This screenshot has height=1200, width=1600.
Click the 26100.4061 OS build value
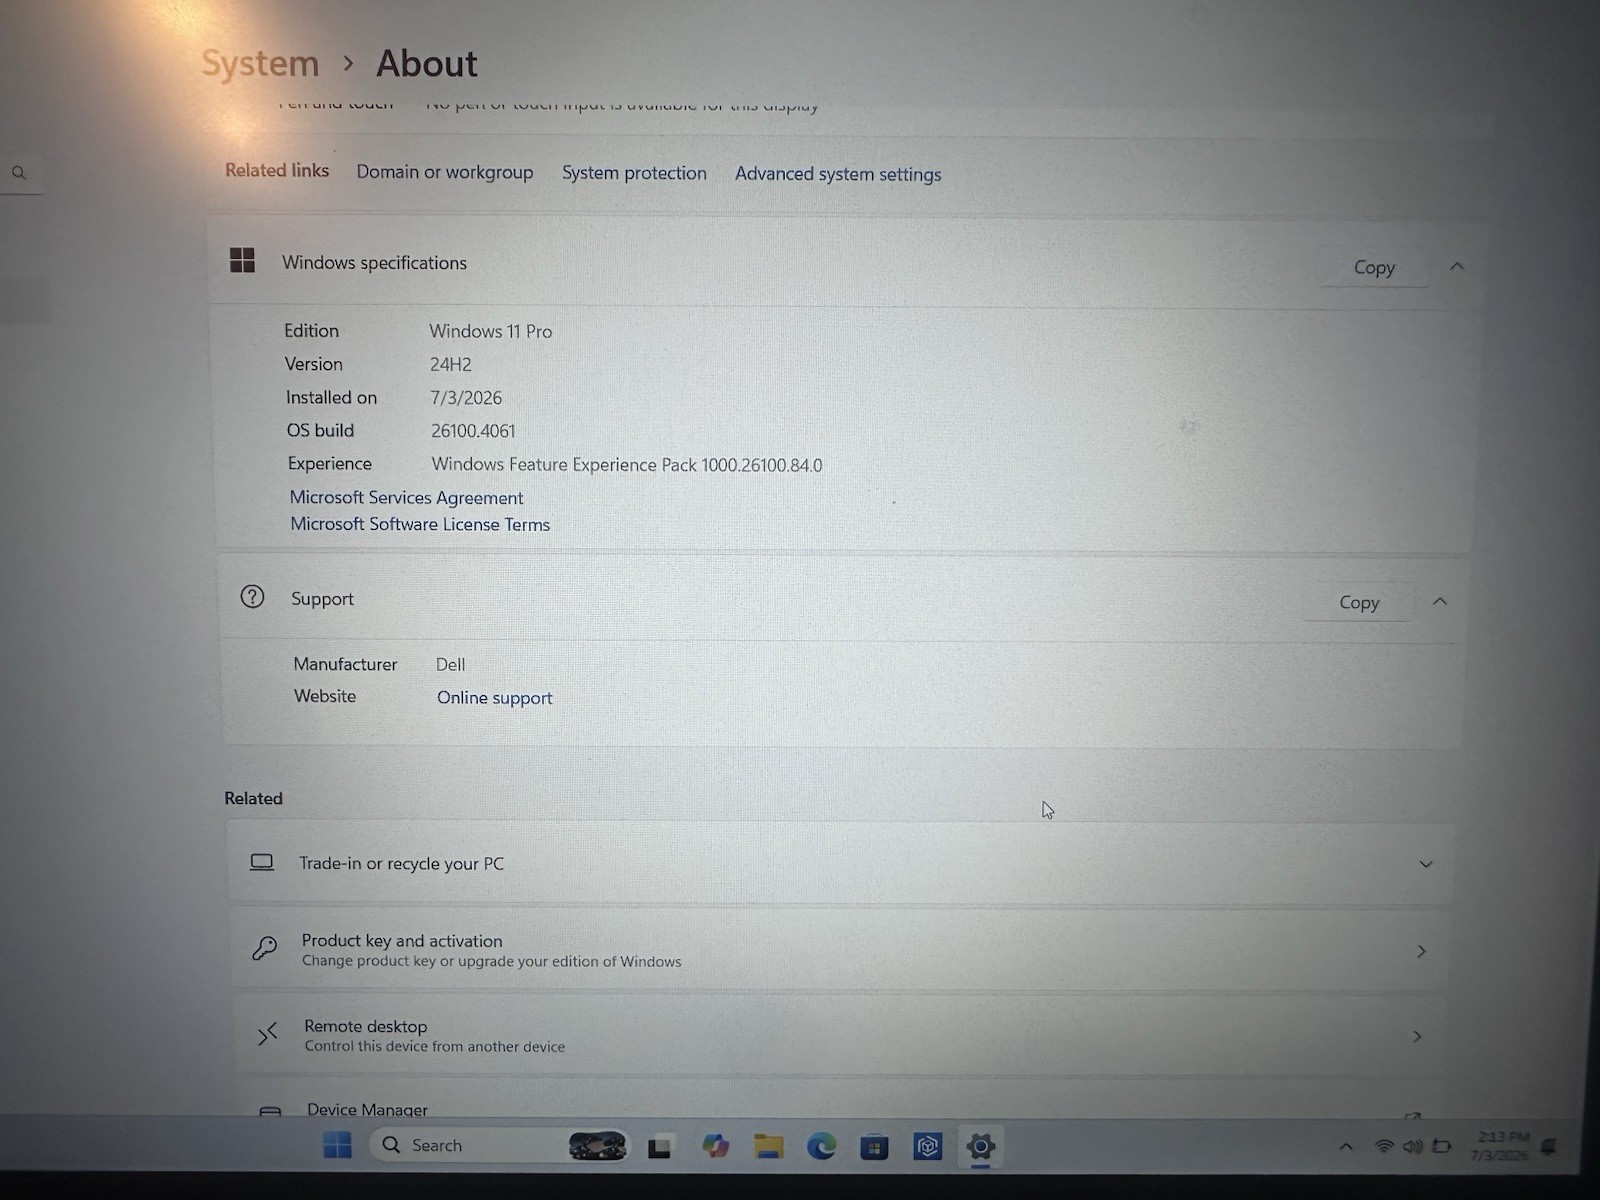[473, 431]
